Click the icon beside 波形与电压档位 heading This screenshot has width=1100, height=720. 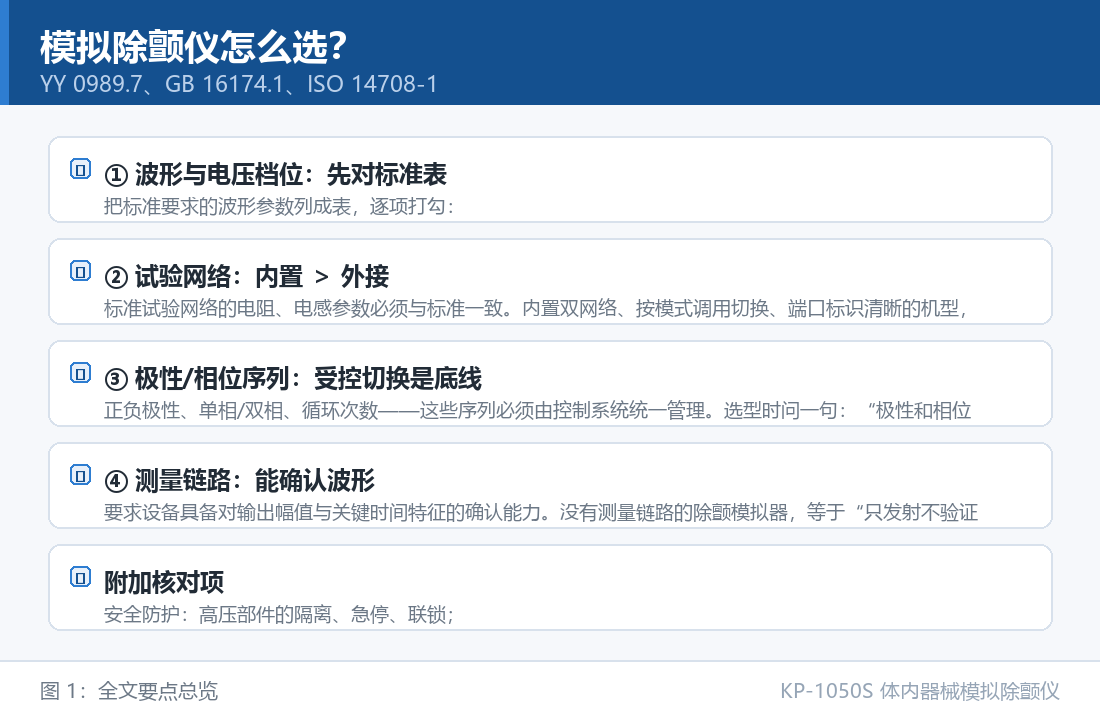point(81,169)
